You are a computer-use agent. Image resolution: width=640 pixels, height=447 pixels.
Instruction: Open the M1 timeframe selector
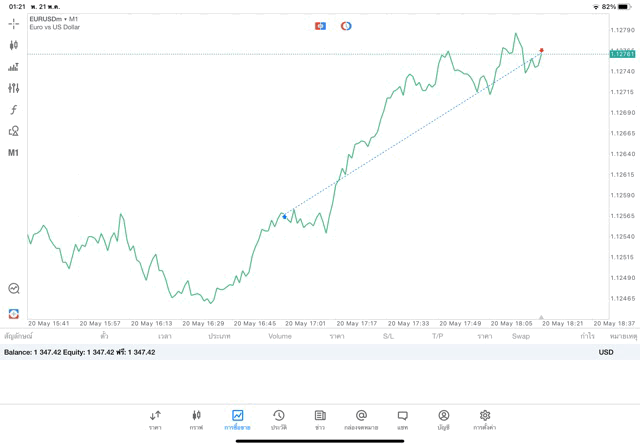(13, 153)
